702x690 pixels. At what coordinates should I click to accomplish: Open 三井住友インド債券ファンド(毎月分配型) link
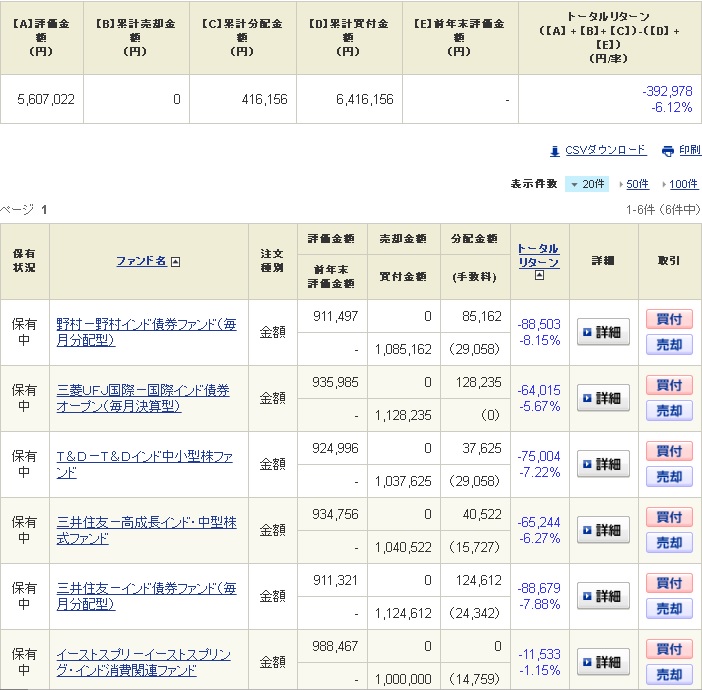146,596
